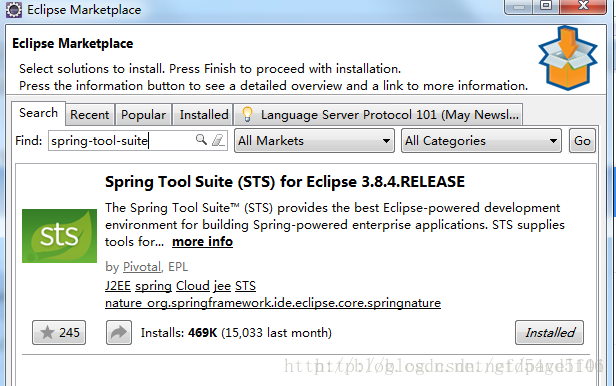Click the Marketplace box icon at top right
Screen dimensions: 616x386
coord(568,58)
